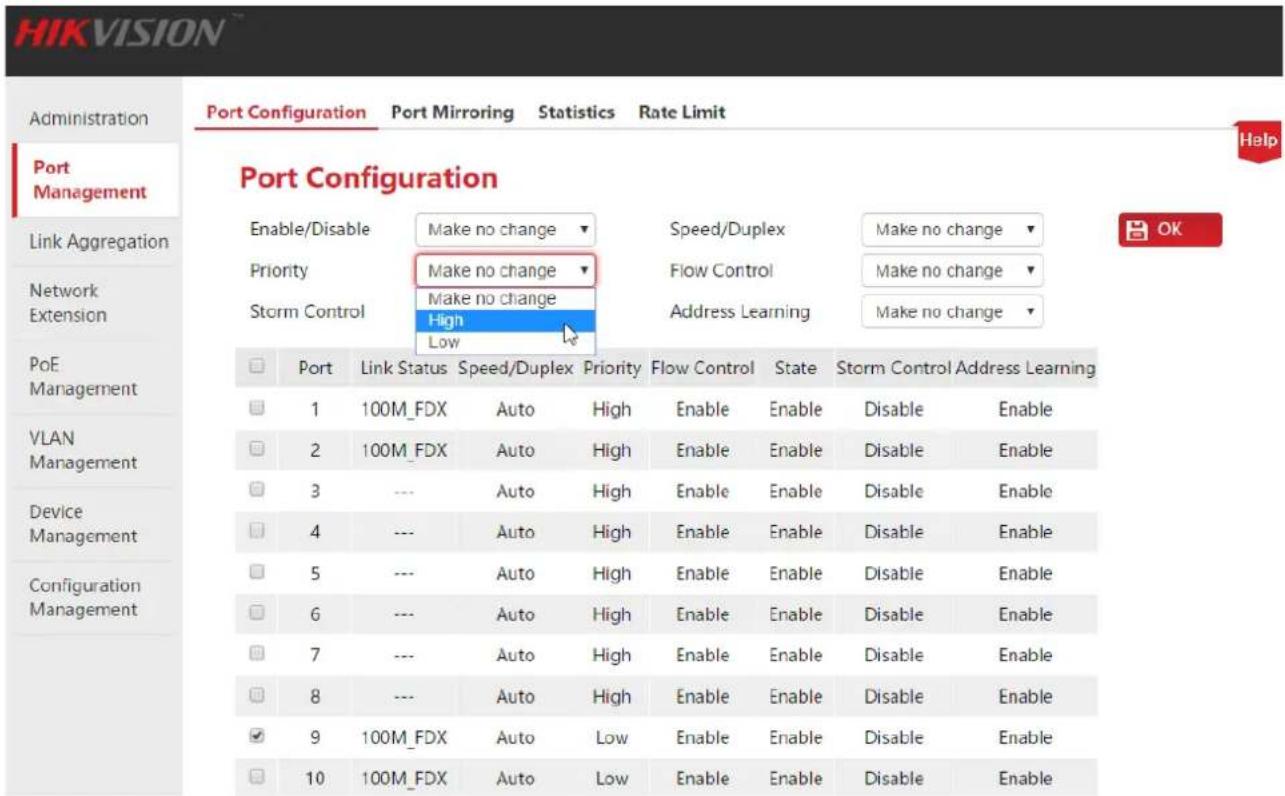The height and width of the screenshot is (796, 1285).
Task: Switch to the Rate Limit tab
Action: [682, 112]
